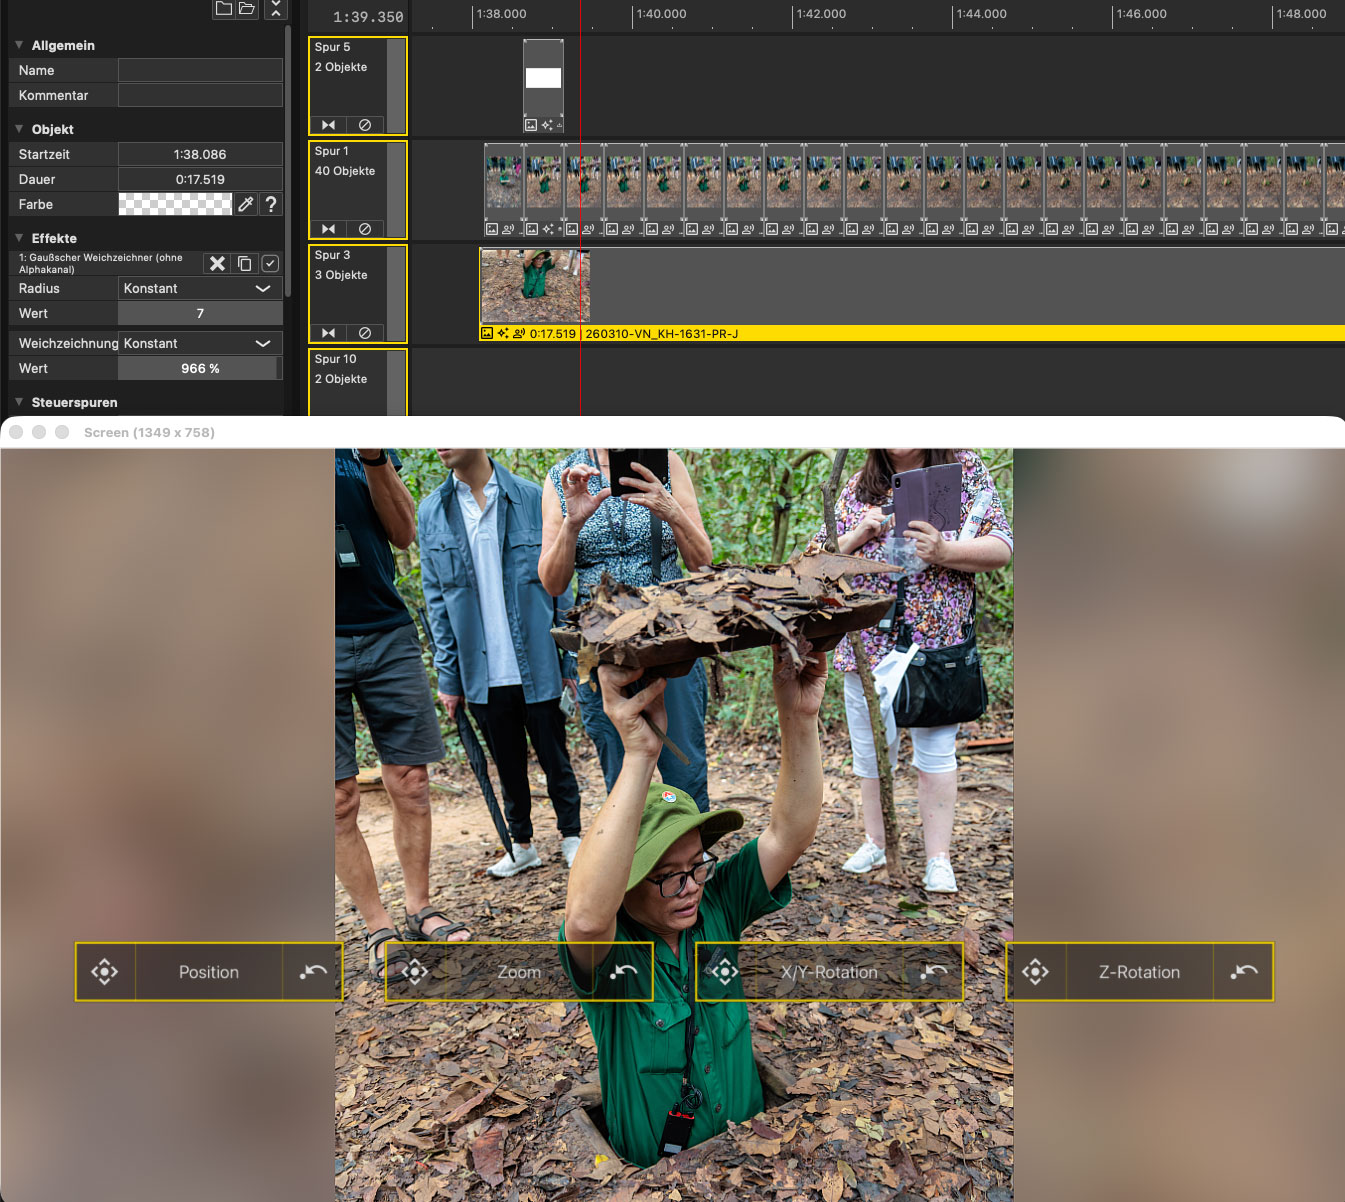This screenshot has height=1202, width=1345.
Task: Click the effects sparkle icon under white clip
Action: tap(547, 125)
